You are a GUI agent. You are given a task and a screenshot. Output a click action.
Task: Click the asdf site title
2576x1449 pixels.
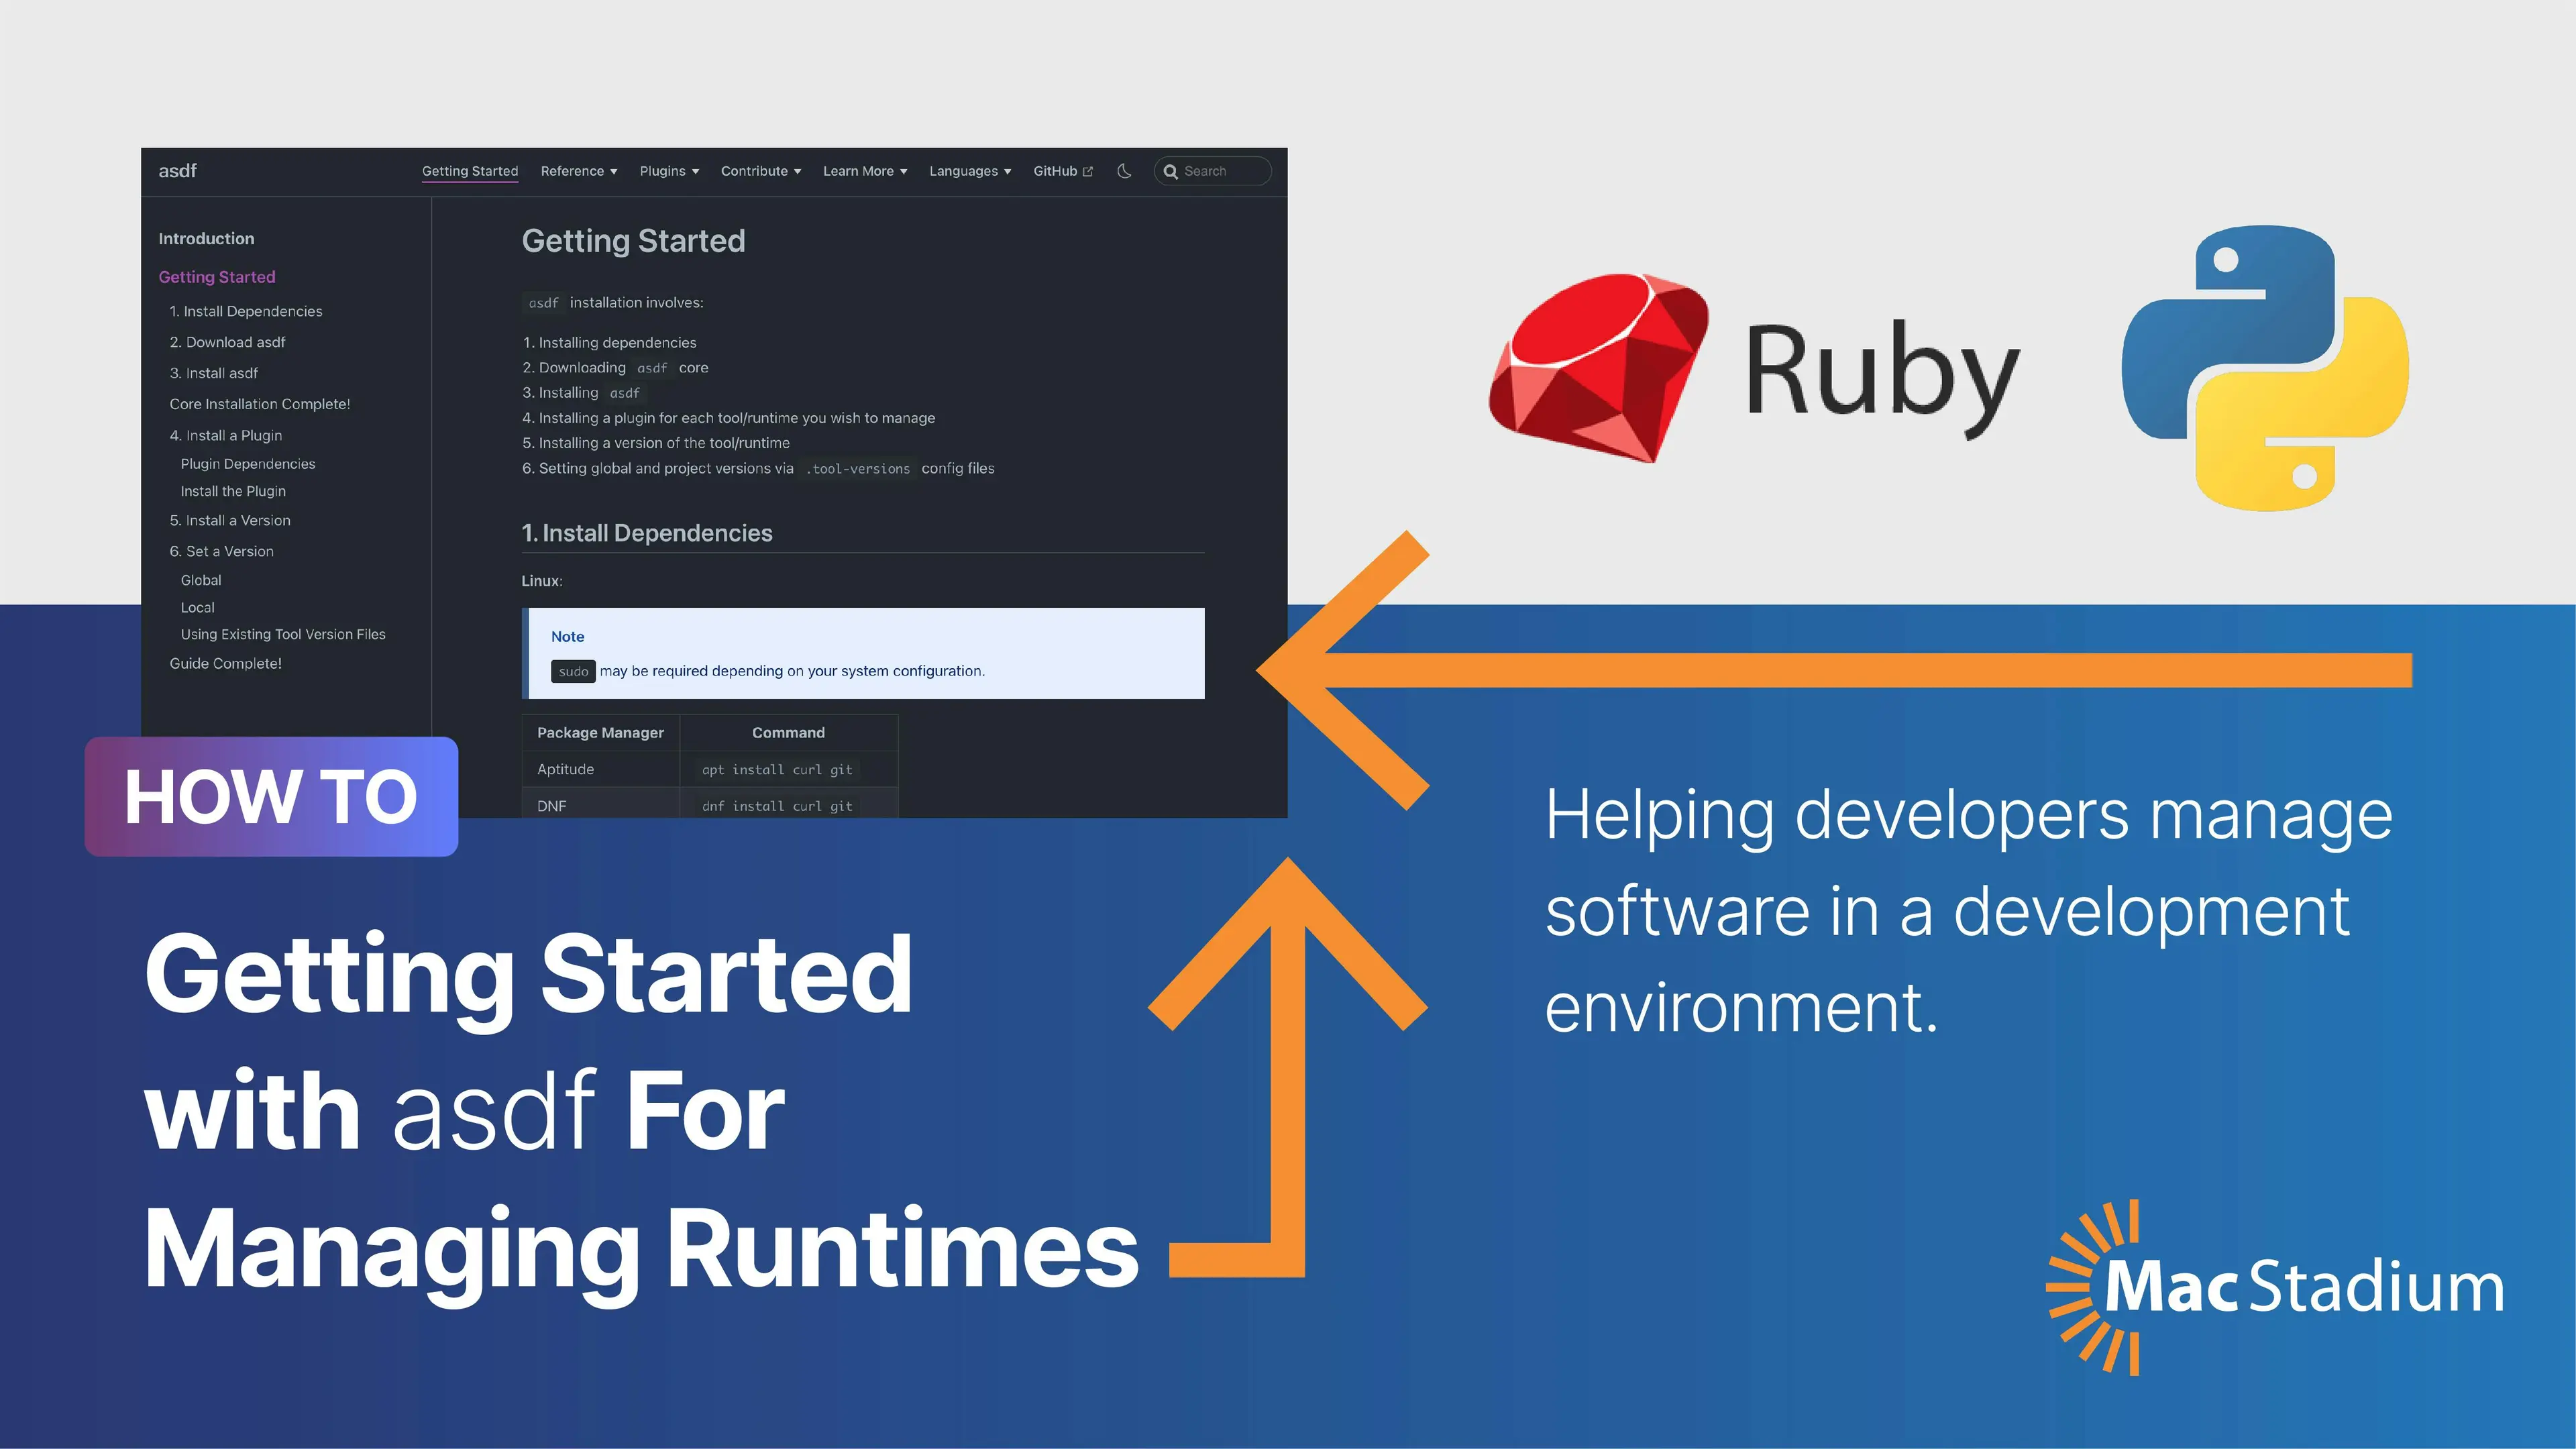pyautogui.click(x=177, y=171)
